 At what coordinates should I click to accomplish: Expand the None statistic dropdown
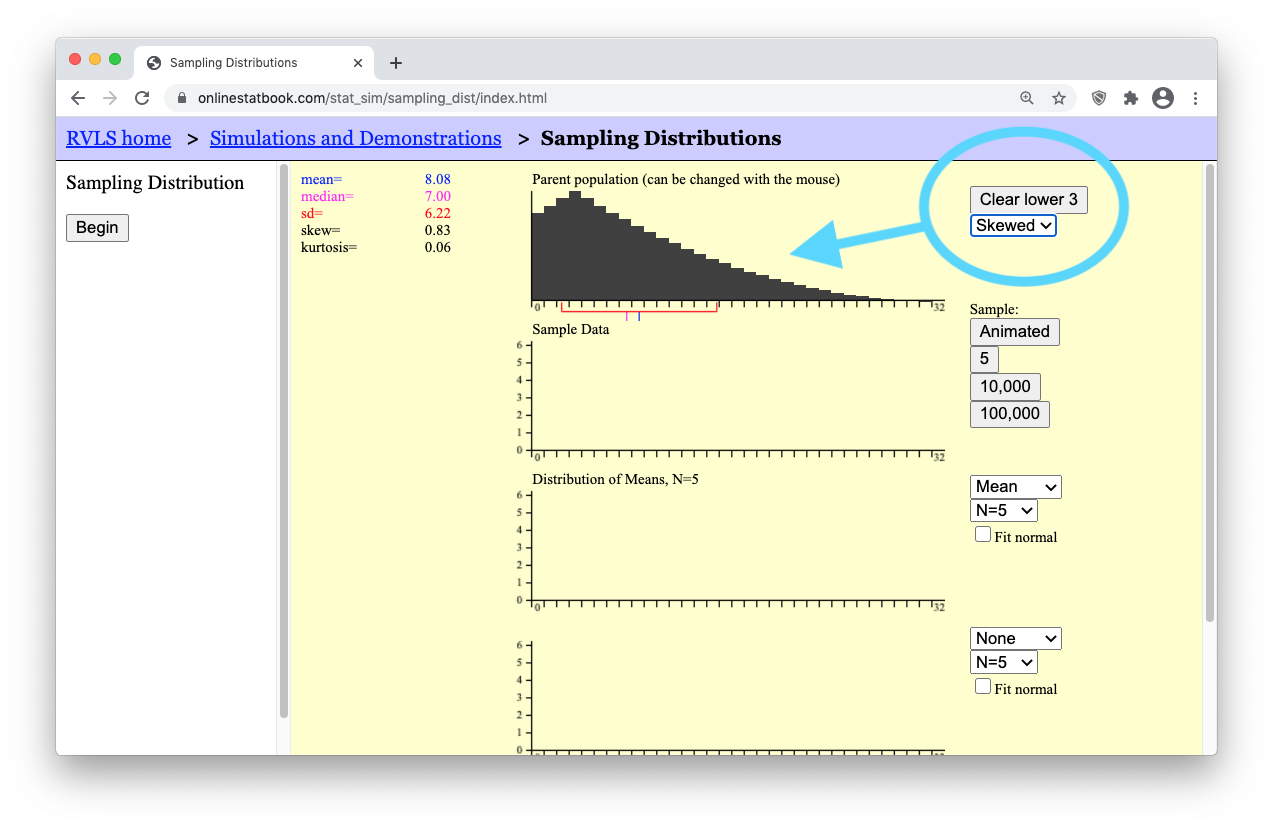click(x=1015, y=639)
